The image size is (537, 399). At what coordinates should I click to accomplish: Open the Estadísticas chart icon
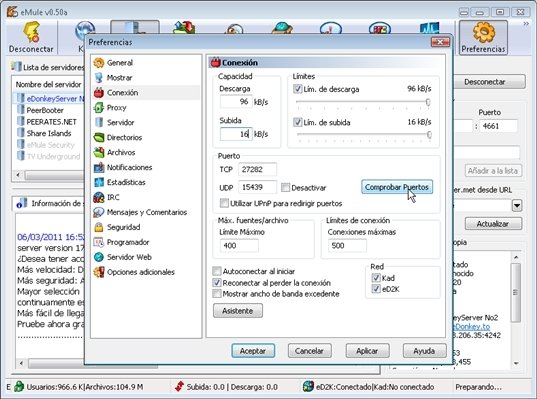point(99,182)
